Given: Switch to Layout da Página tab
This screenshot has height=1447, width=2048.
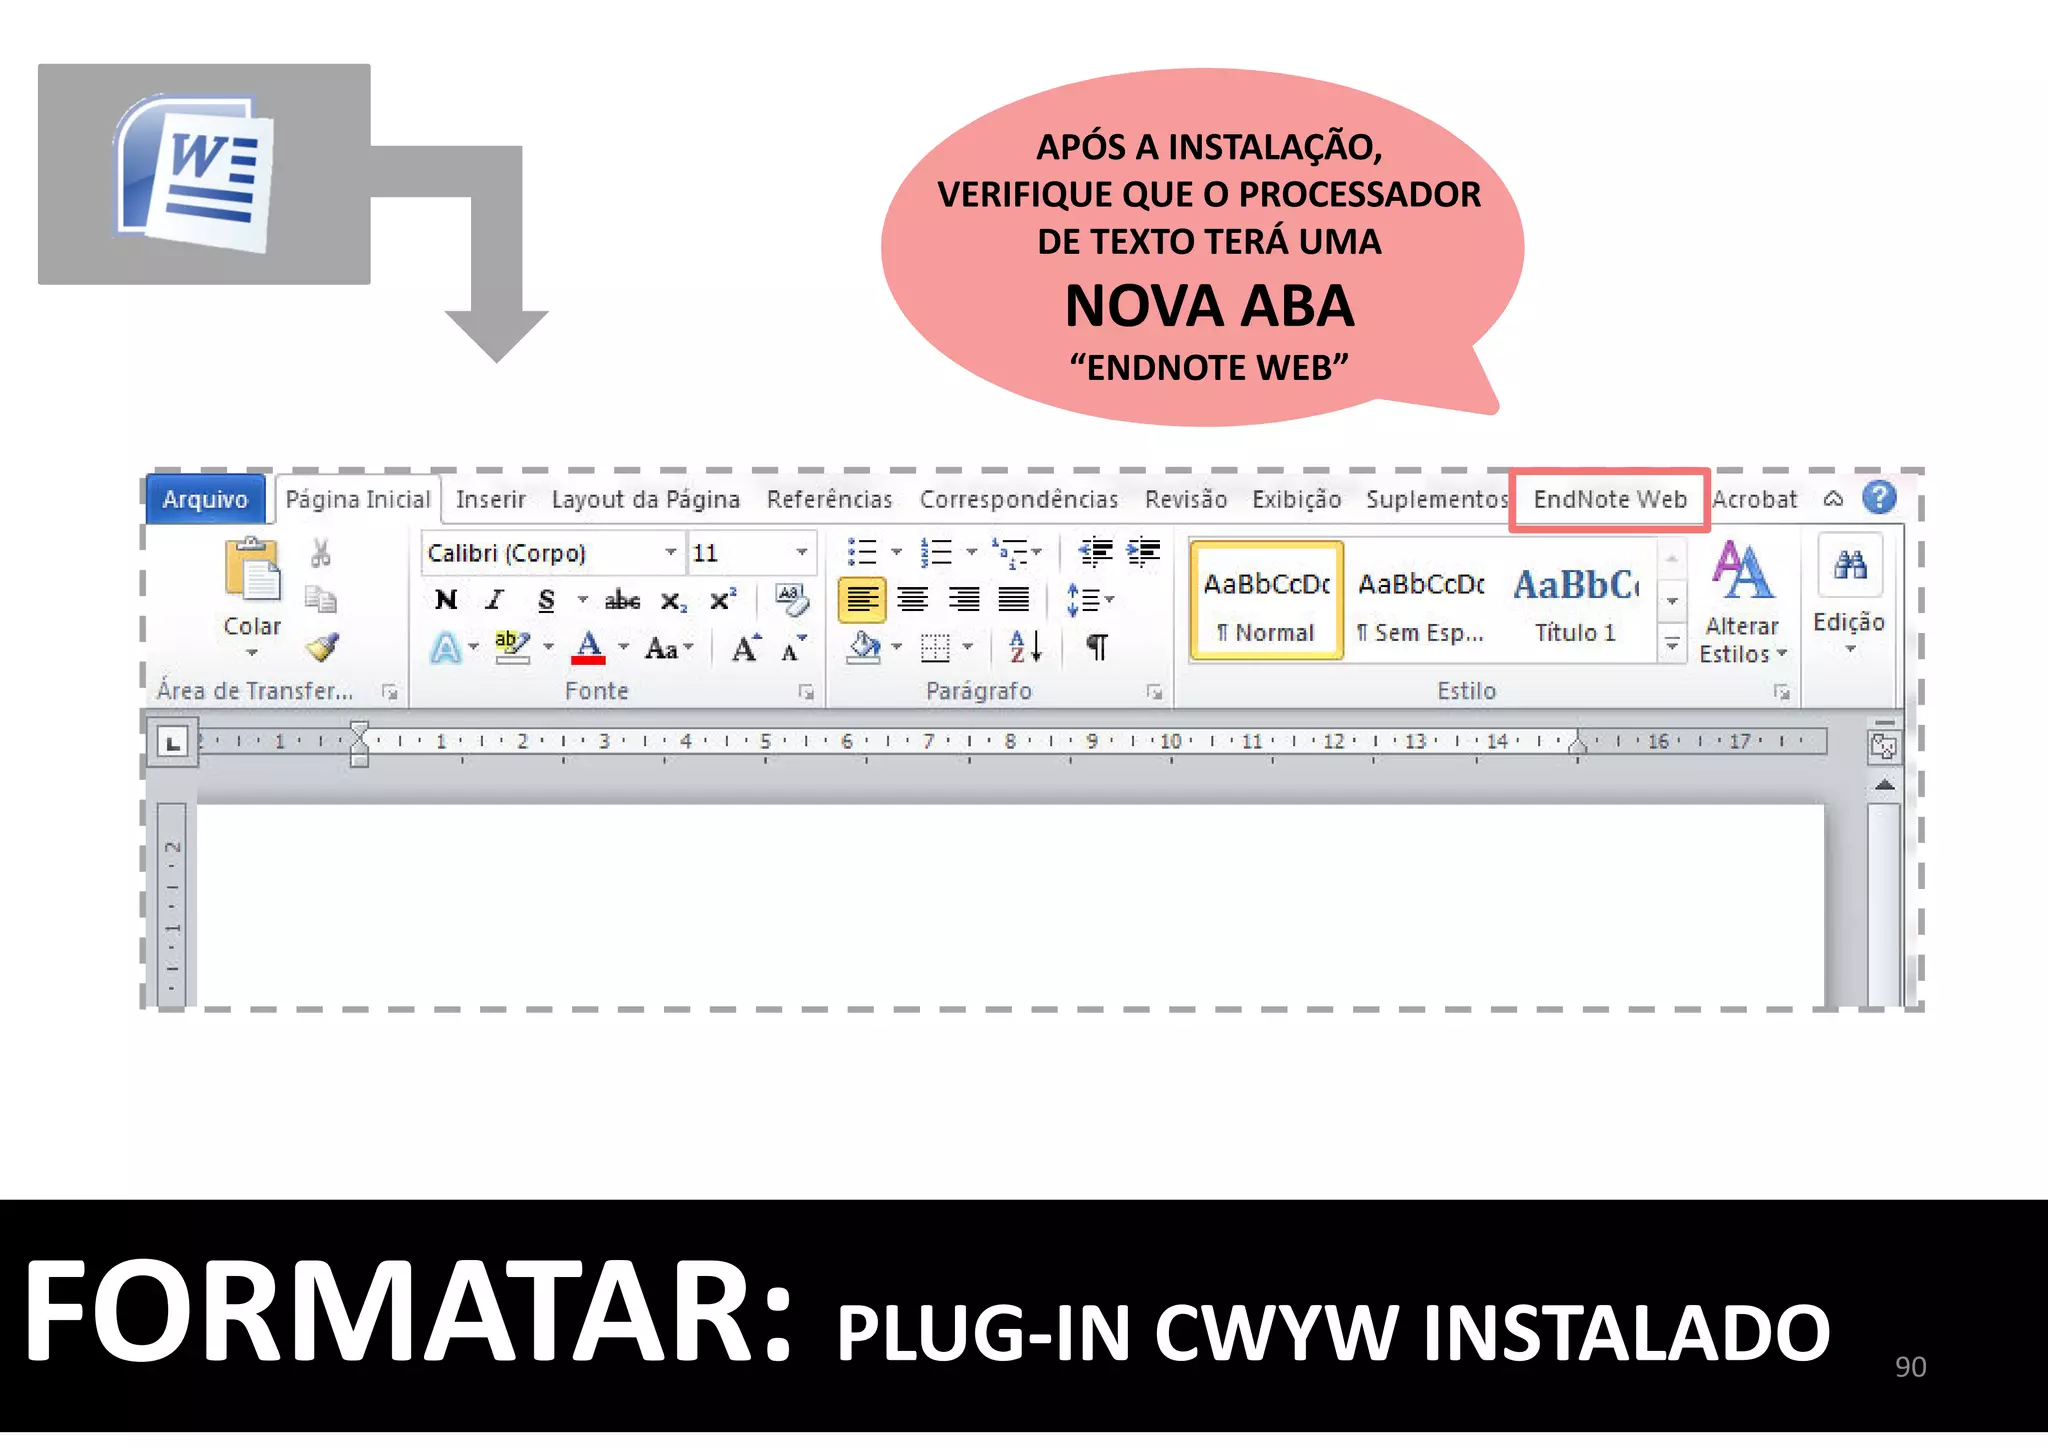Looking at the screenshot, I should [646, 500].
